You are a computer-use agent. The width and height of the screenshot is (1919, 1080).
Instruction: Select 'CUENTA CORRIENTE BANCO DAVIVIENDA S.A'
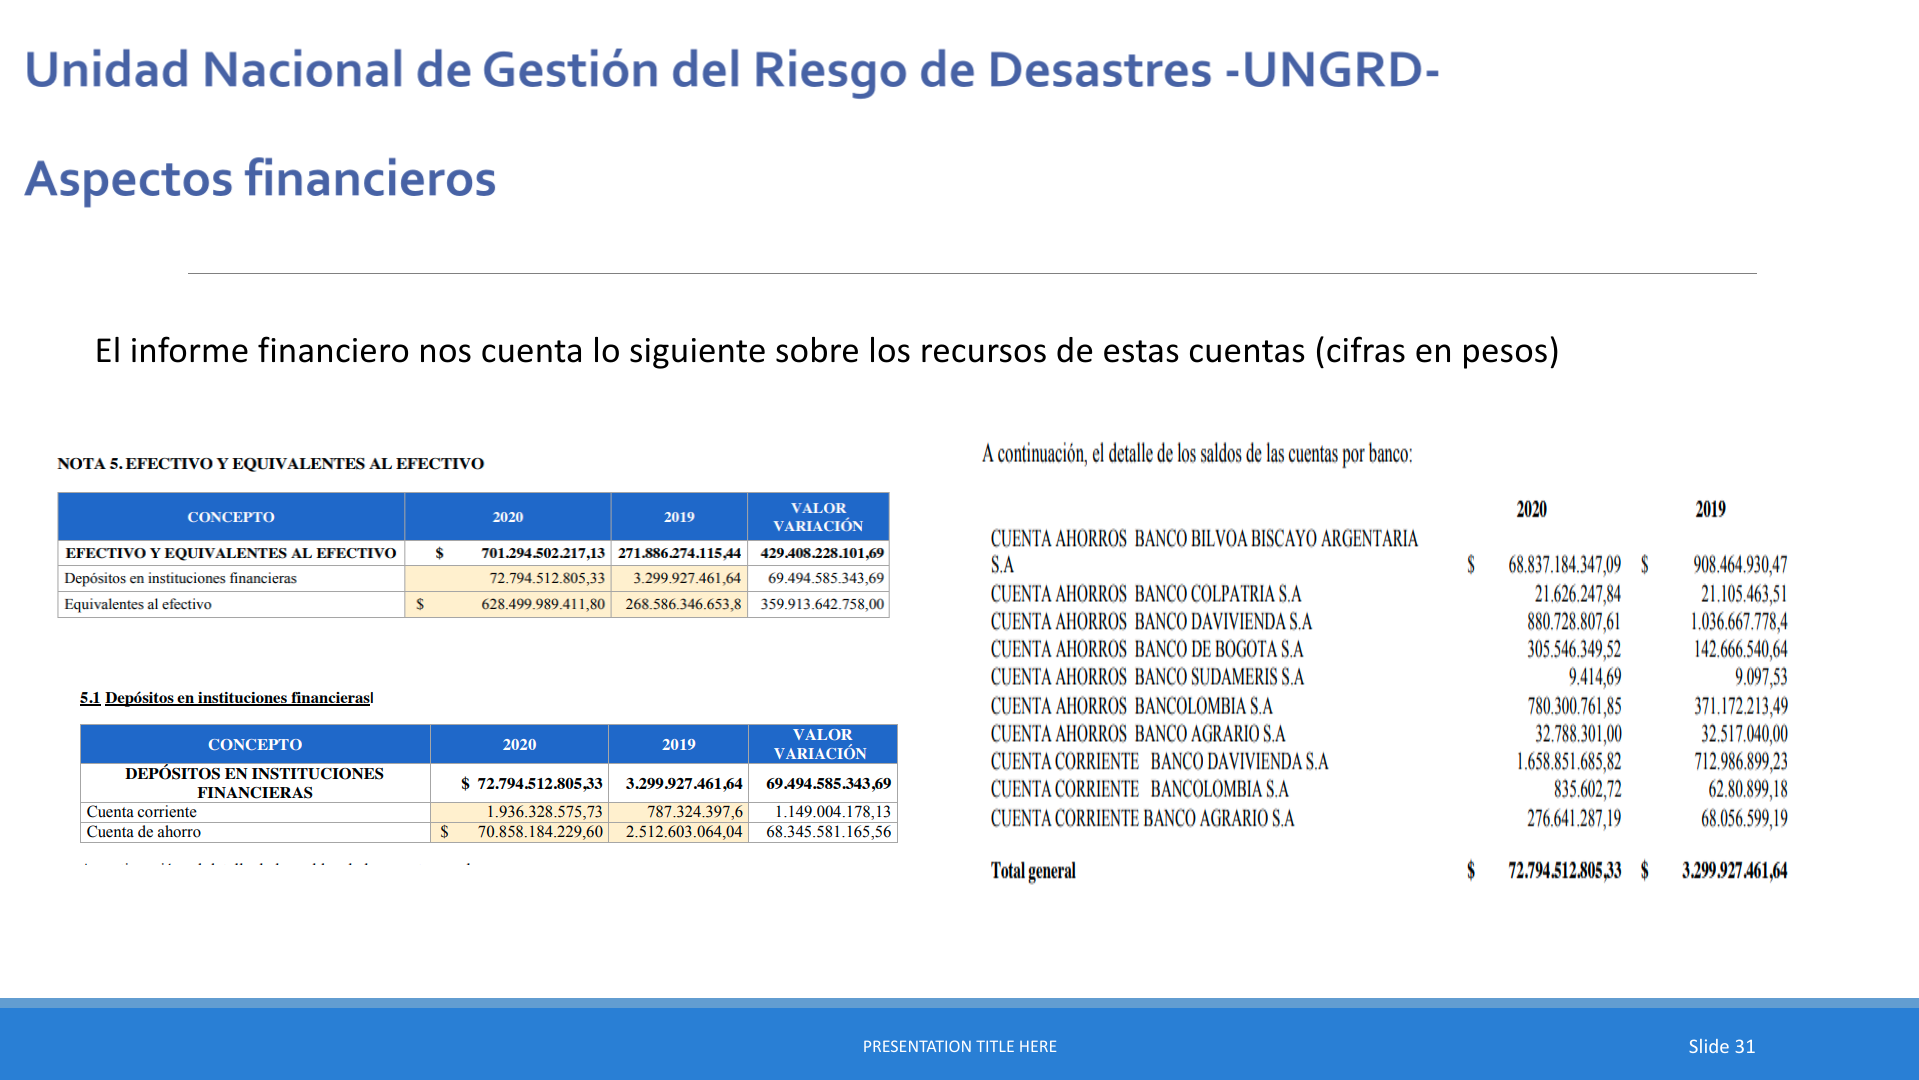tap(1160, 763)
